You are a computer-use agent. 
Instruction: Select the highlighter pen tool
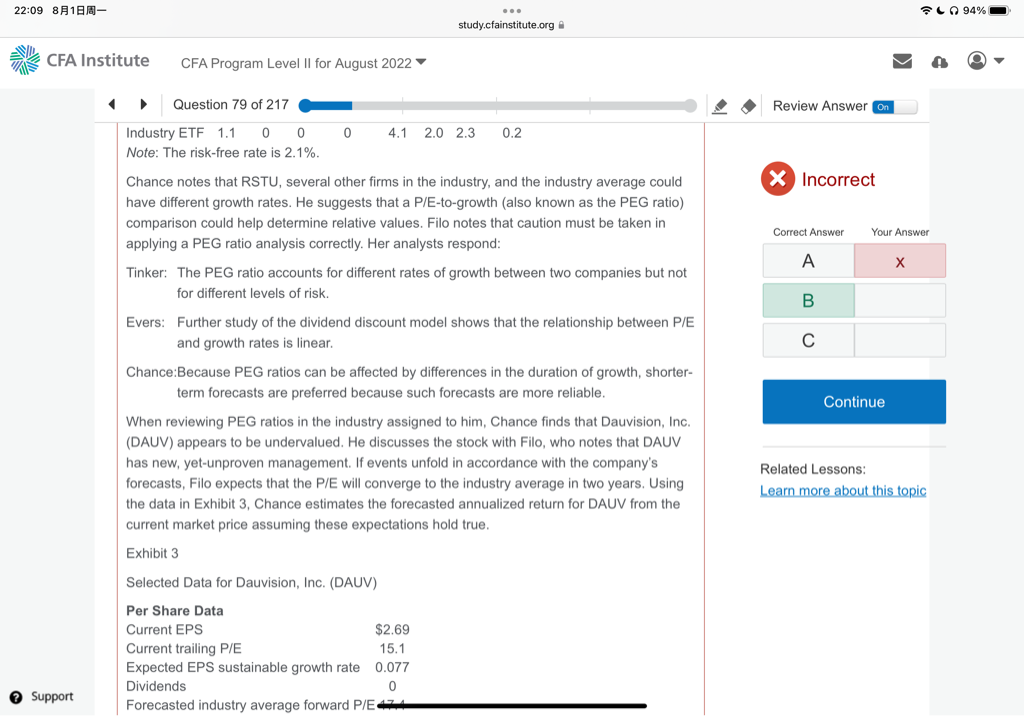720,106
